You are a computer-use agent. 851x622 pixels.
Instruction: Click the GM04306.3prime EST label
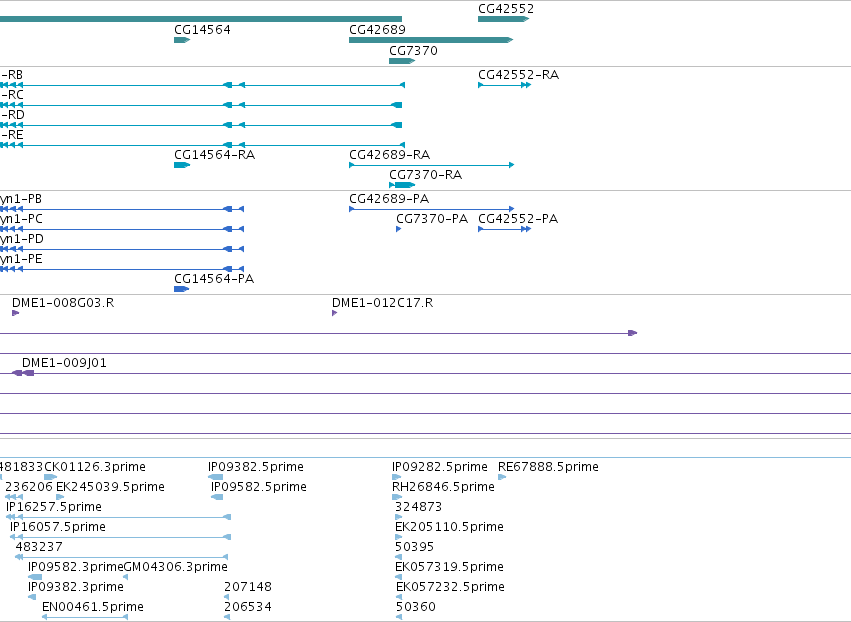(x=176, y=567)
